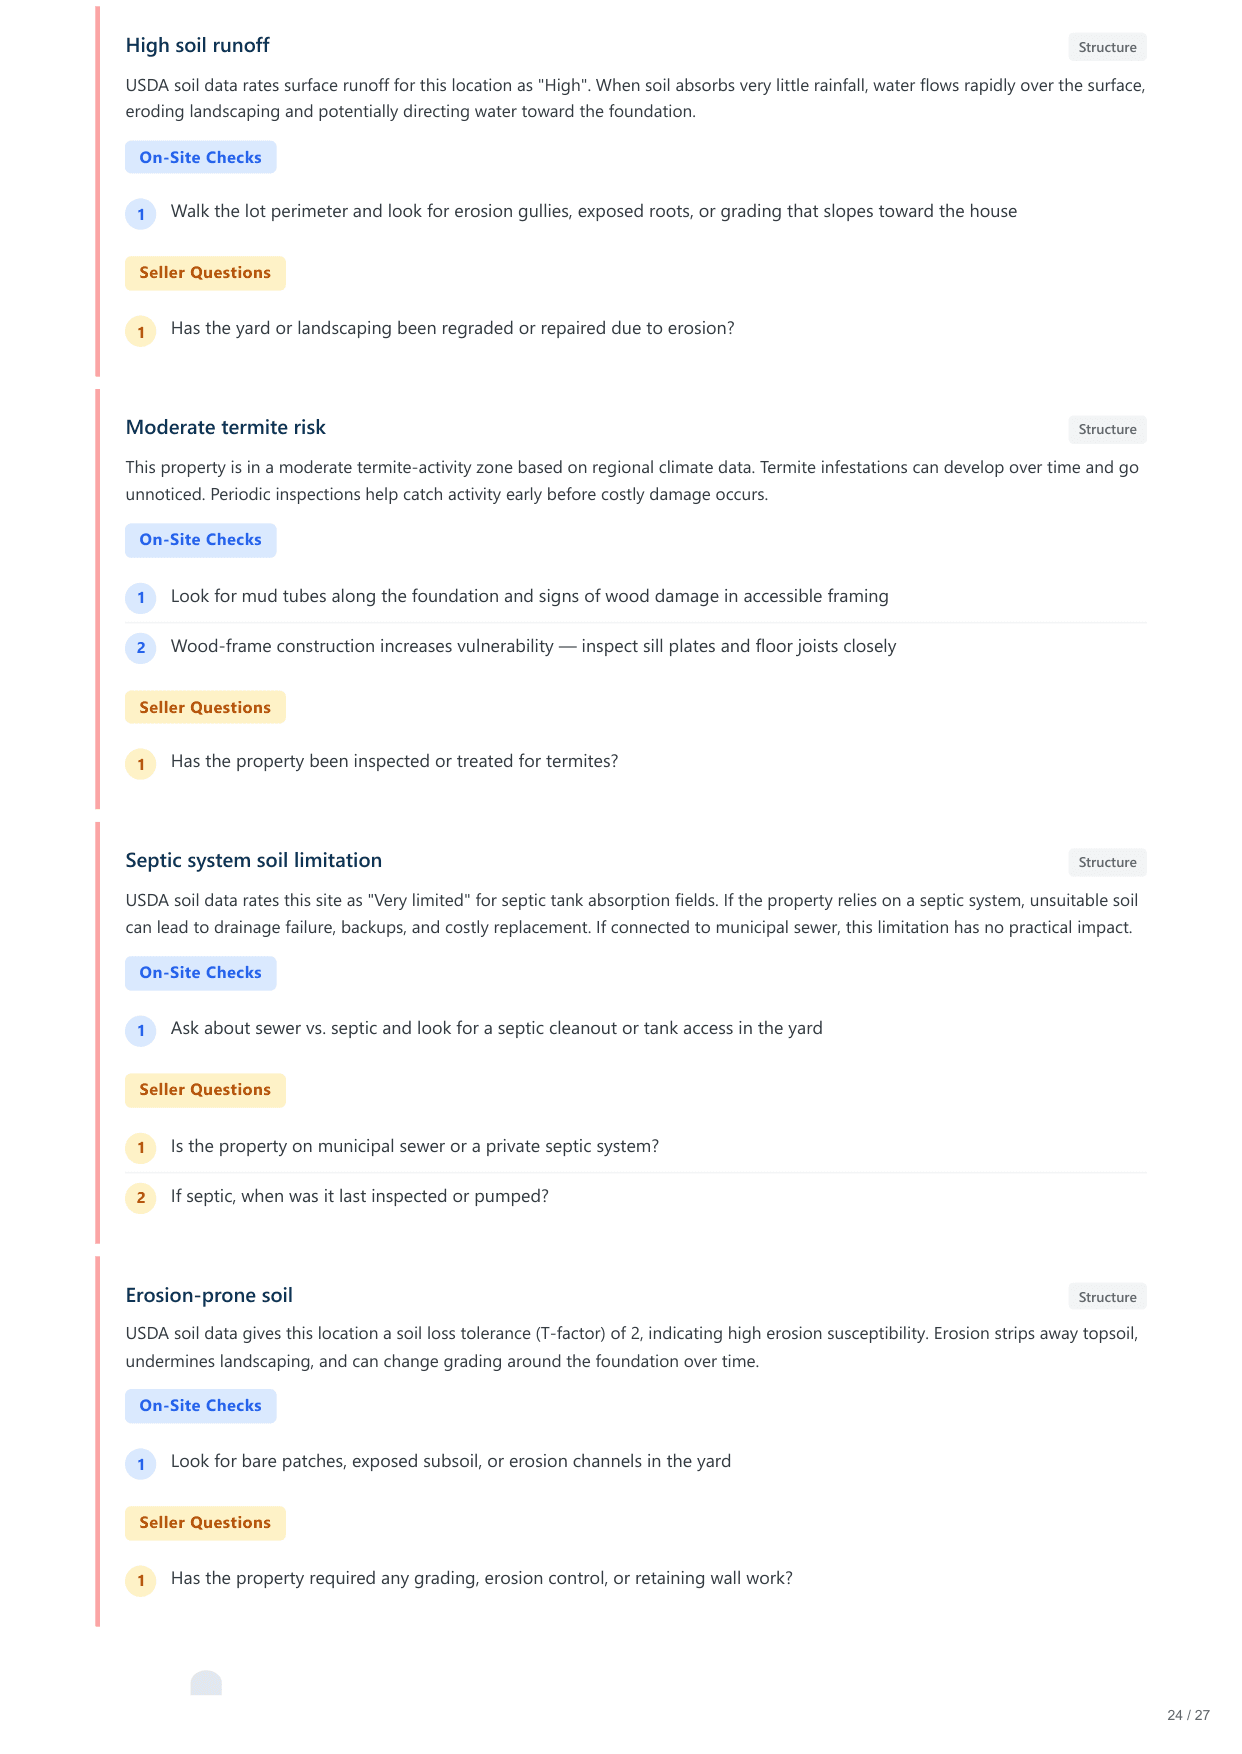The width and height of the screenshot is (1242, 1754).
Task: Open On-Site Checks under High soil runoff
Action: pyautogui.click(x=200, y=157)
